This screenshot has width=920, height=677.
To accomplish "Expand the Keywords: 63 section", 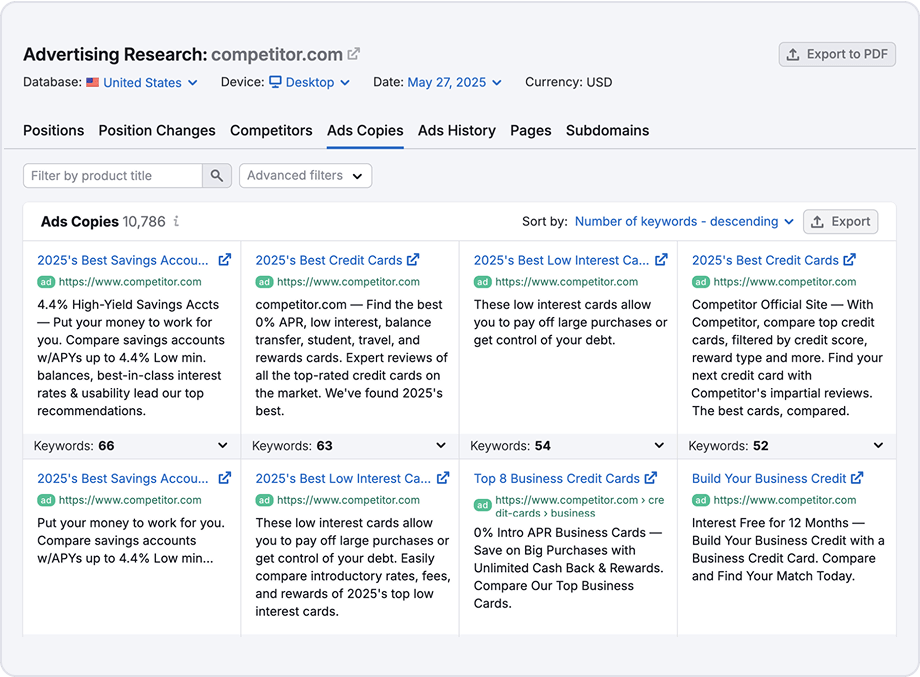I will pyautogui.click(x=441, y=446).
